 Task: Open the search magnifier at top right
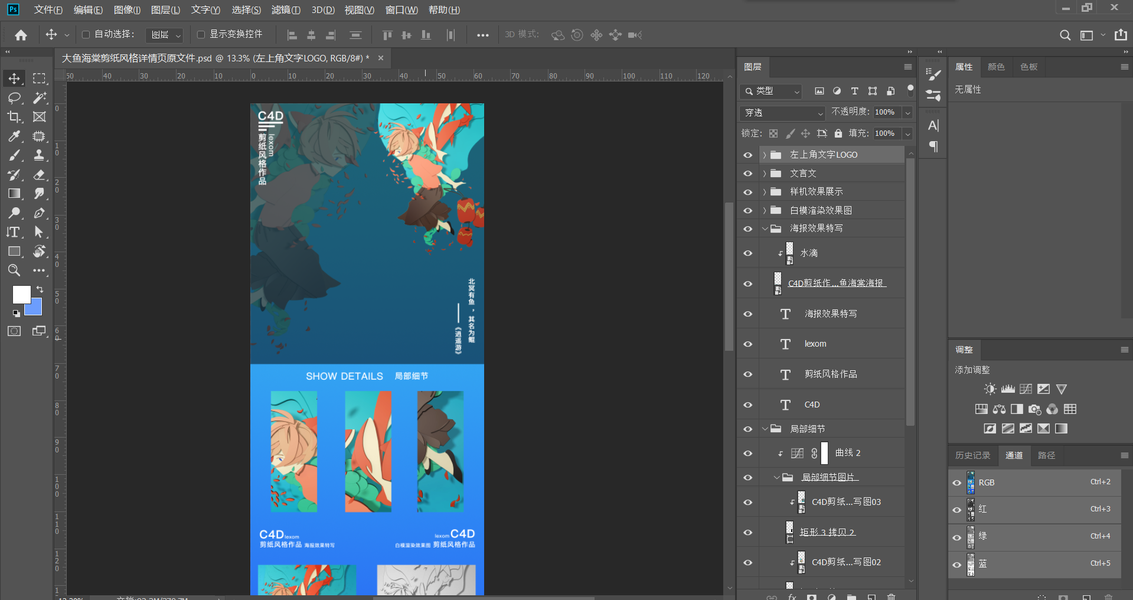pos(1064,35)
